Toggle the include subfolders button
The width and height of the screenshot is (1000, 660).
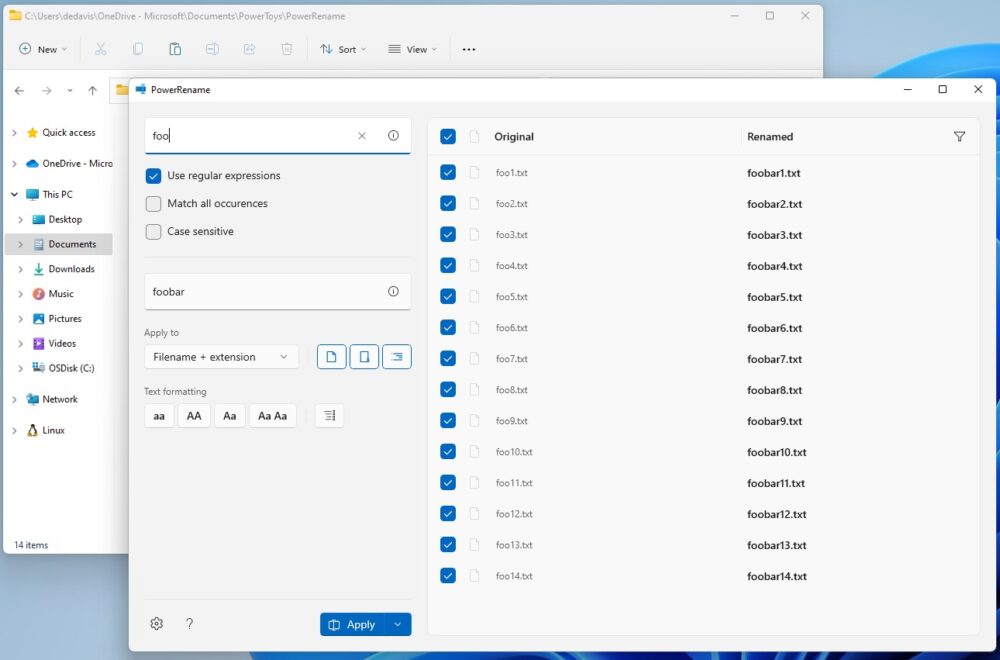(x=397, y=357)
